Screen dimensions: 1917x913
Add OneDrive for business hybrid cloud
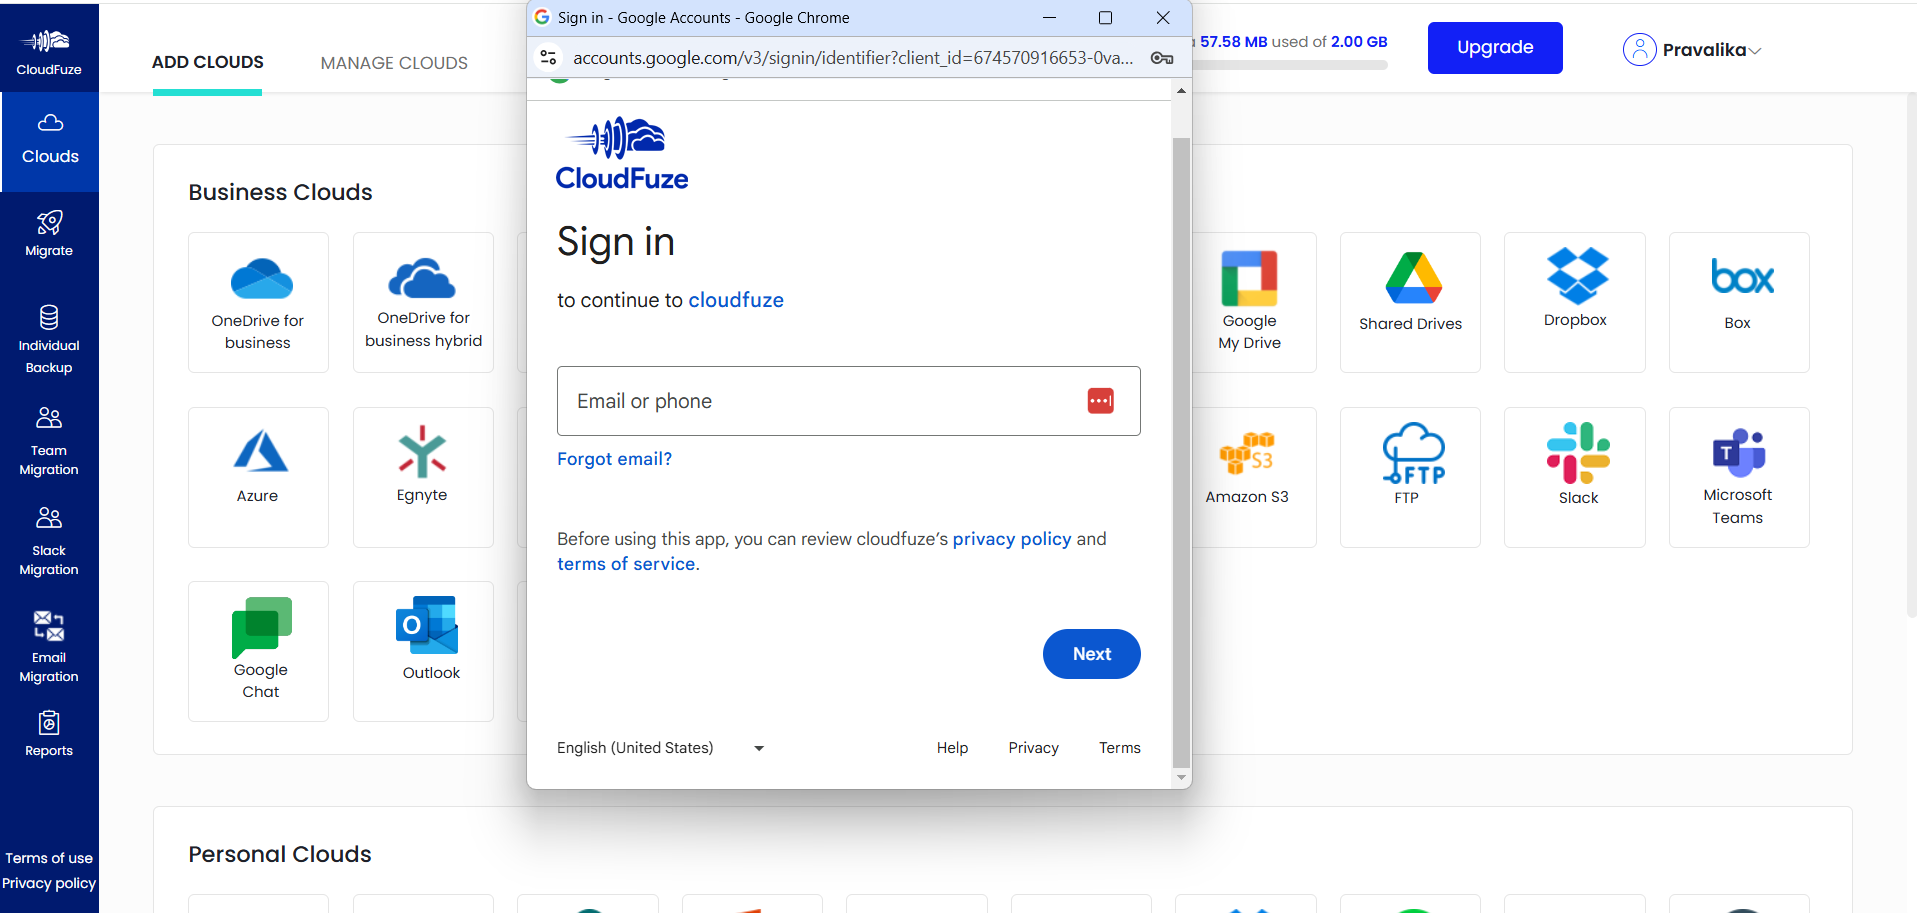click(423, 302)
